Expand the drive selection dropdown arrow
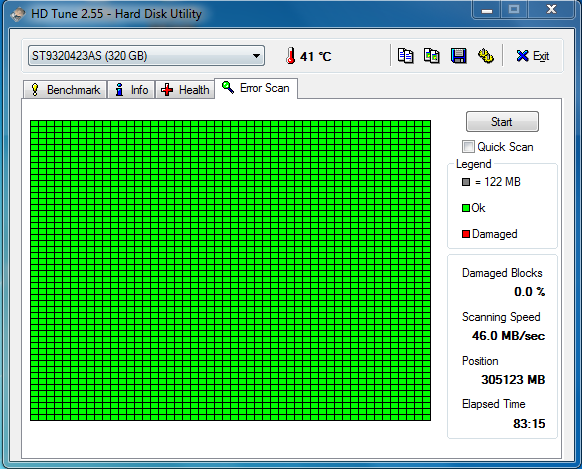 [x=256, y=56]
